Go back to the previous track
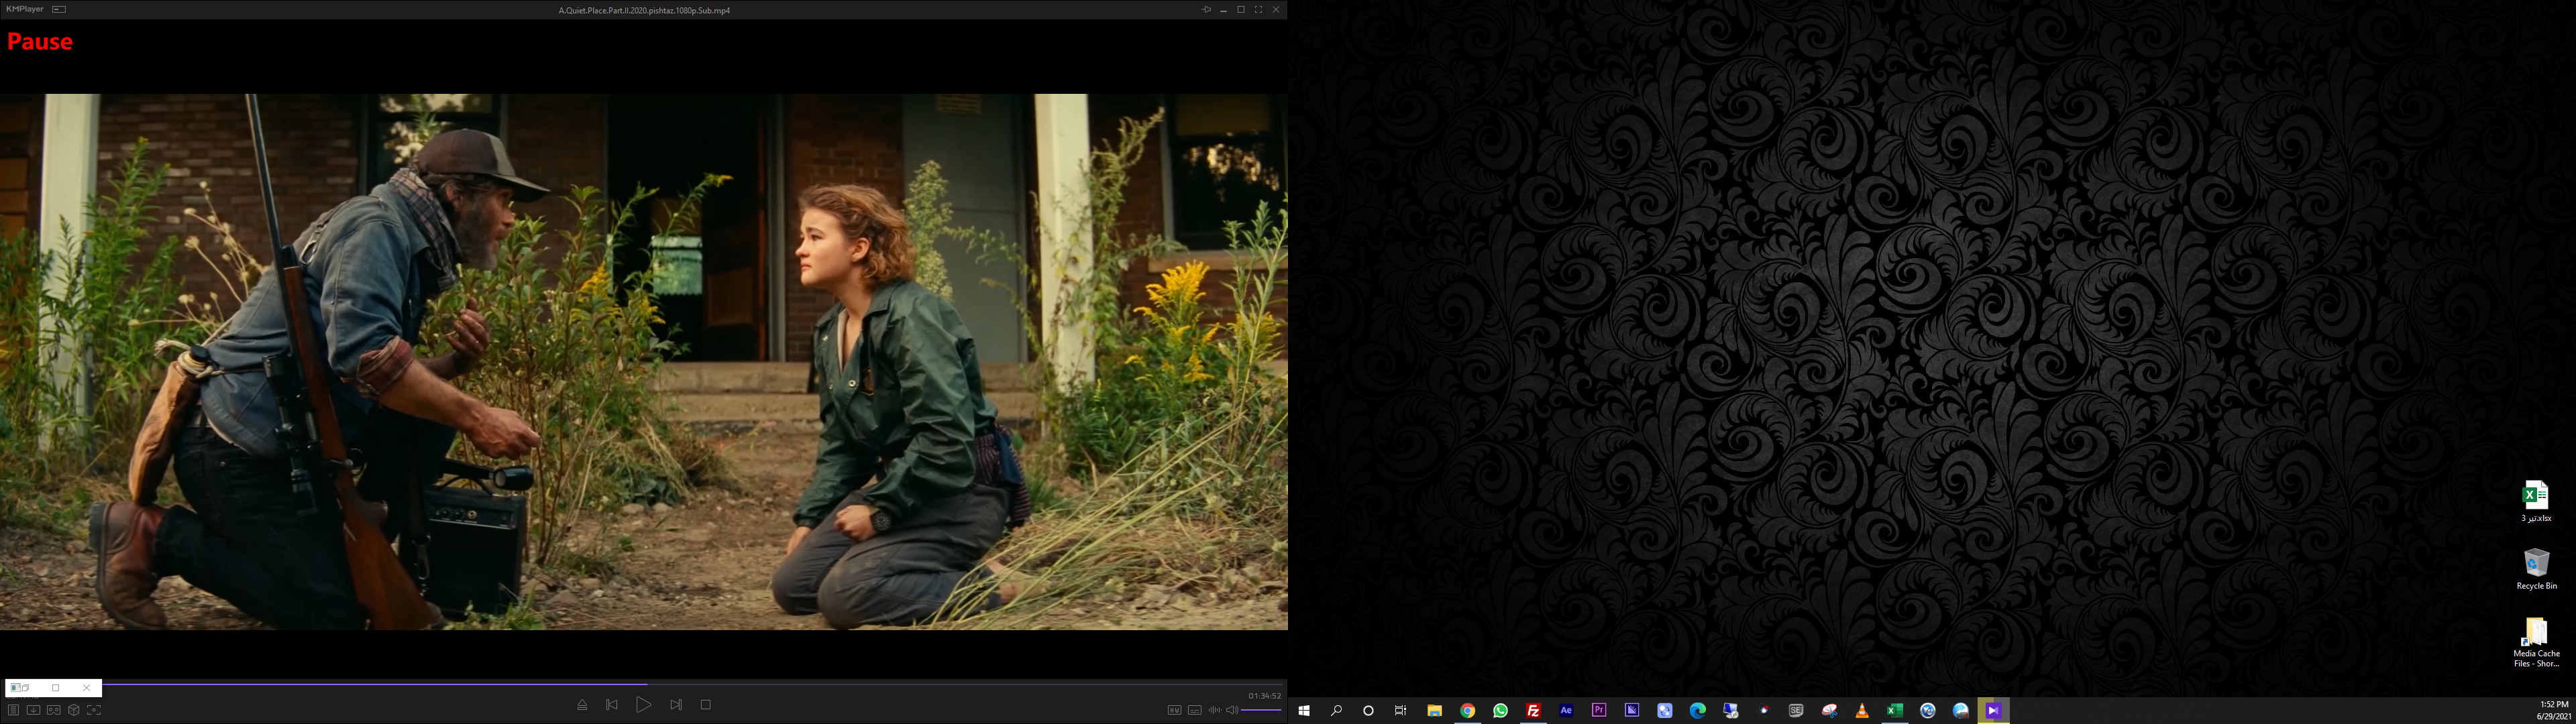Viewport: 2576px width, 724px height. click(x=612, y=705)
